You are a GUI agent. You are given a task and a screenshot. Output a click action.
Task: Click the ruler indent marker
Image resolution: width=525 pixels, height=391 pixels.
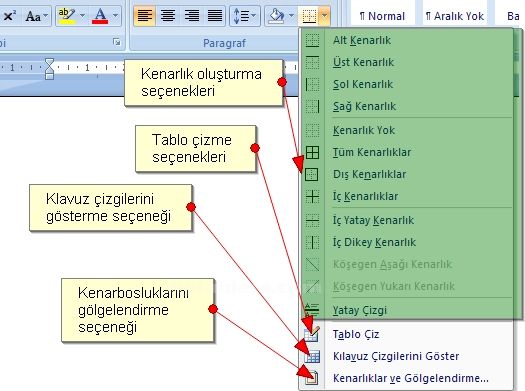[x=49, y=69]
